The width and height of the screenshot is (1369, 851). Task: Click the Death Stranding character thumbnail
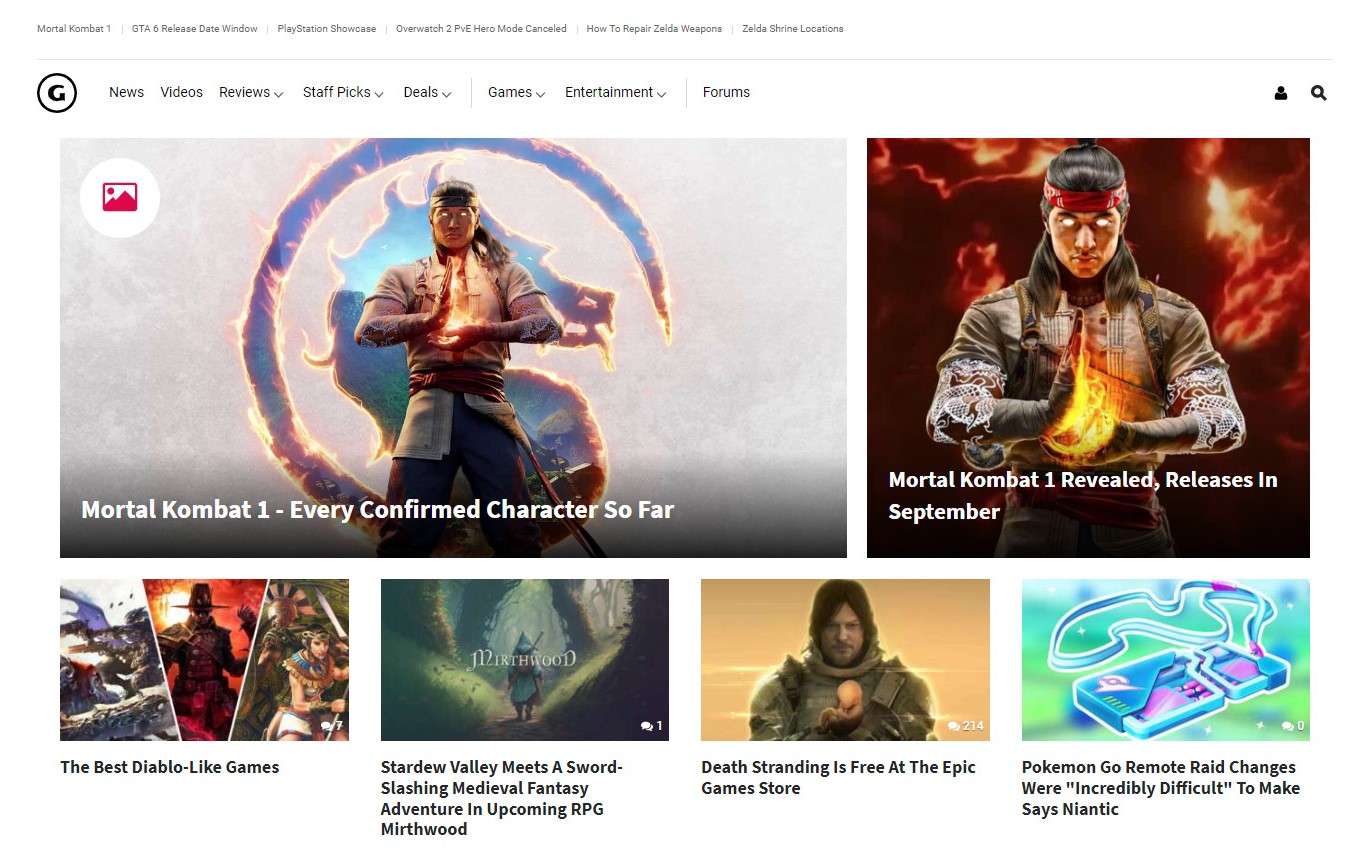(845, 660)
